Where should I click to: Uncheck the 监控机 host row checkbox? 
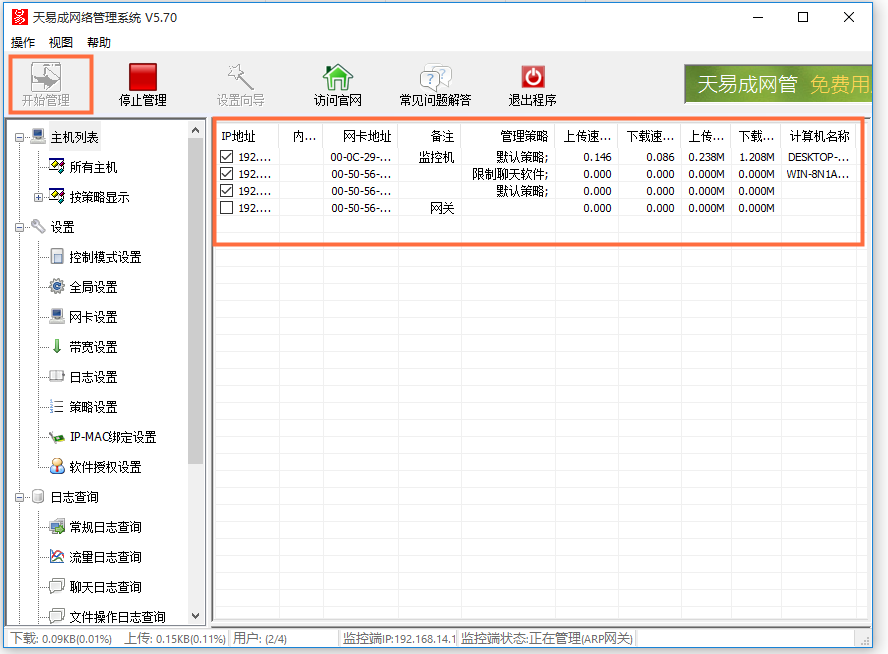click(x=227, y=157)
